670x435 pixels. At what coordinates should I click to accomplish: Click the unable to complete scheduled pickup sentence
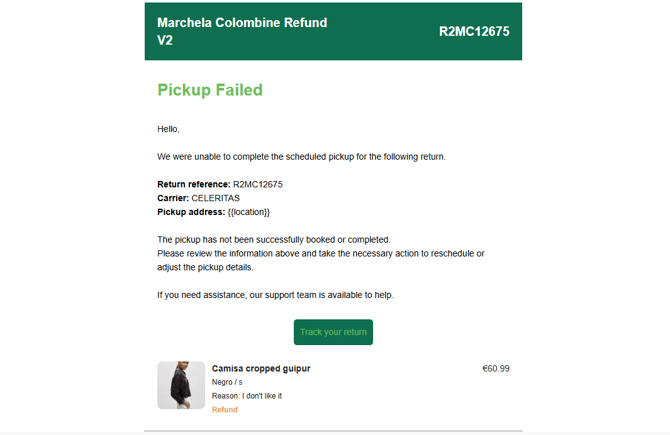point(301,157)
